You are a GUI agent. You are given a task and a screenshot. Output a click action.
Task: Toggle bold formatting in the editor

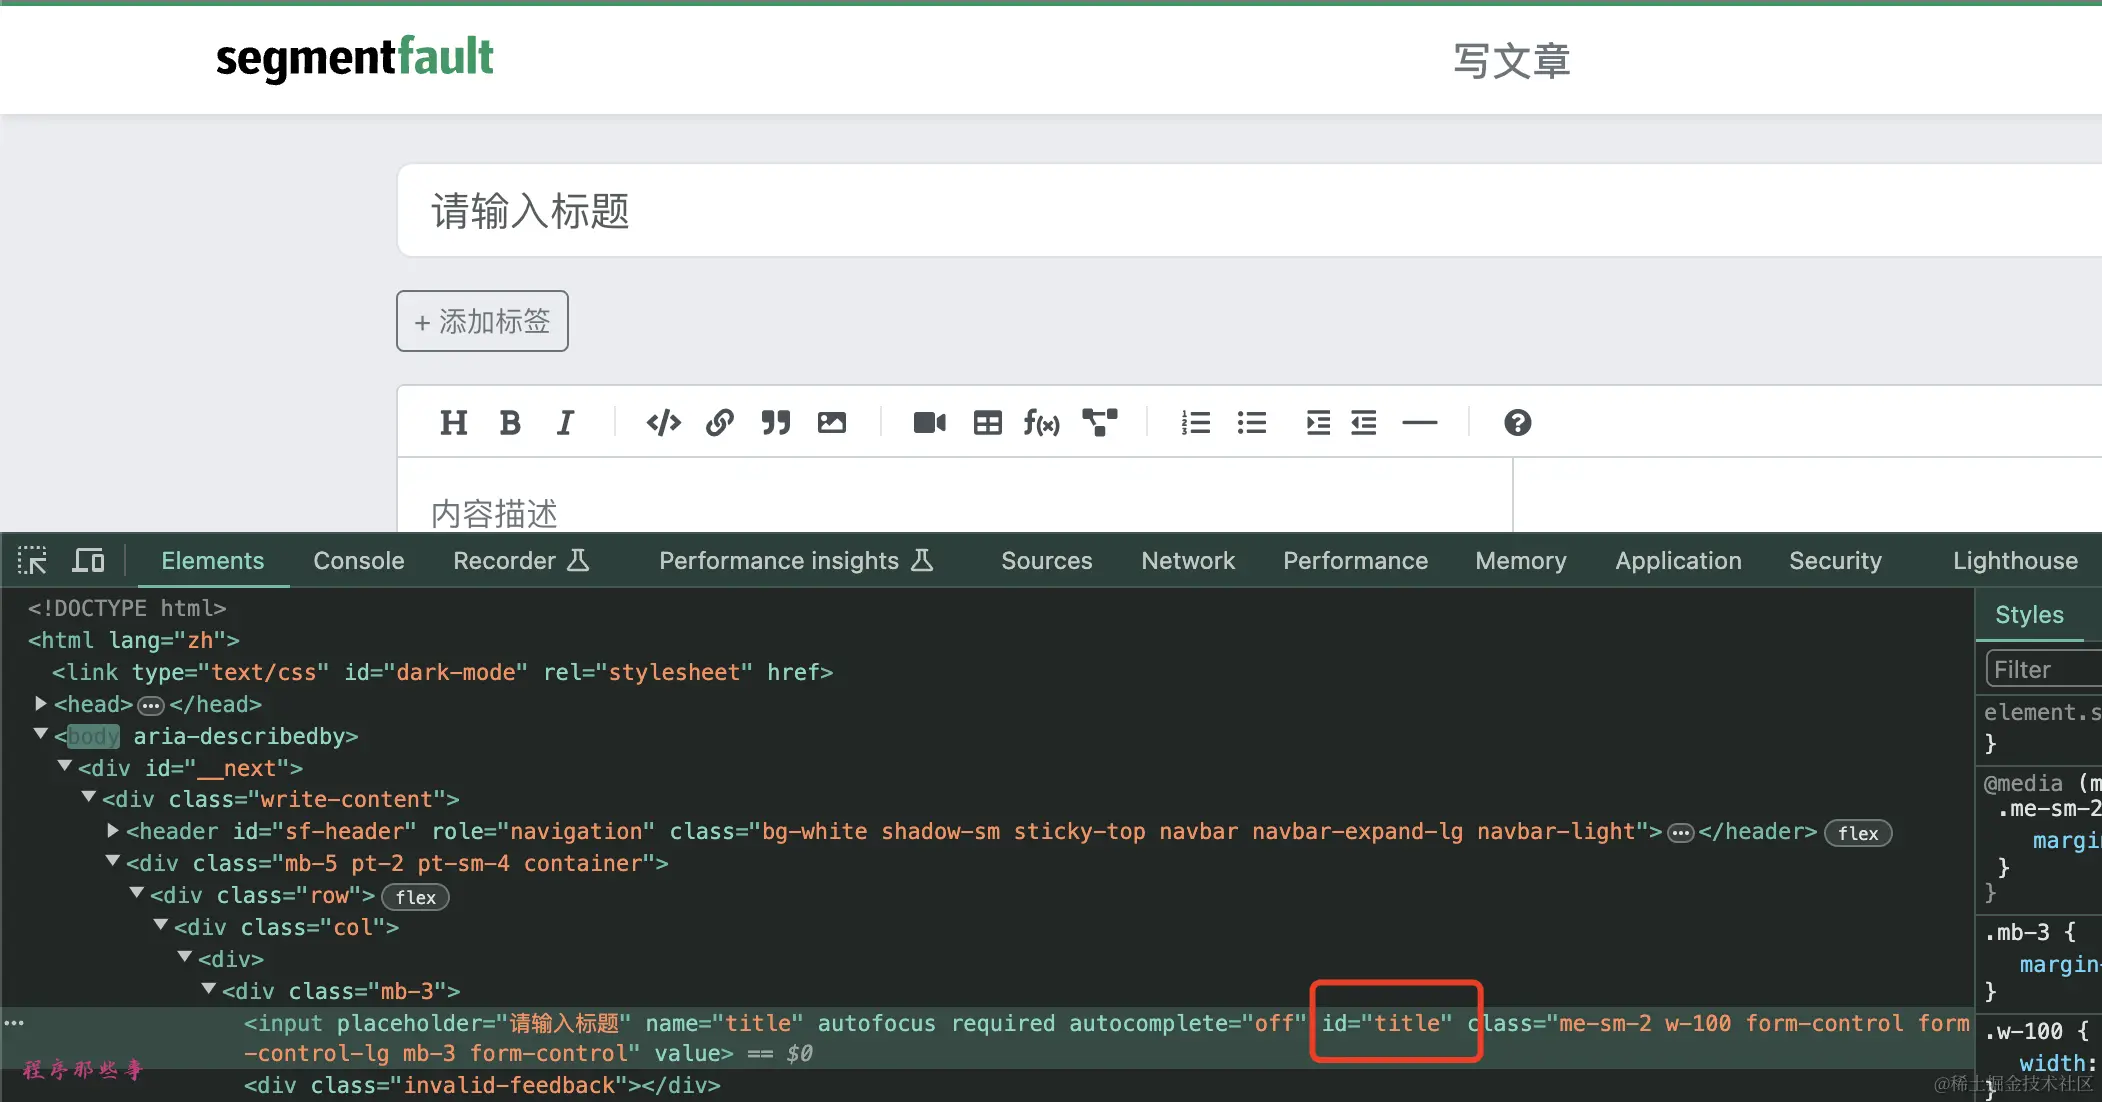tap(509, 423)
